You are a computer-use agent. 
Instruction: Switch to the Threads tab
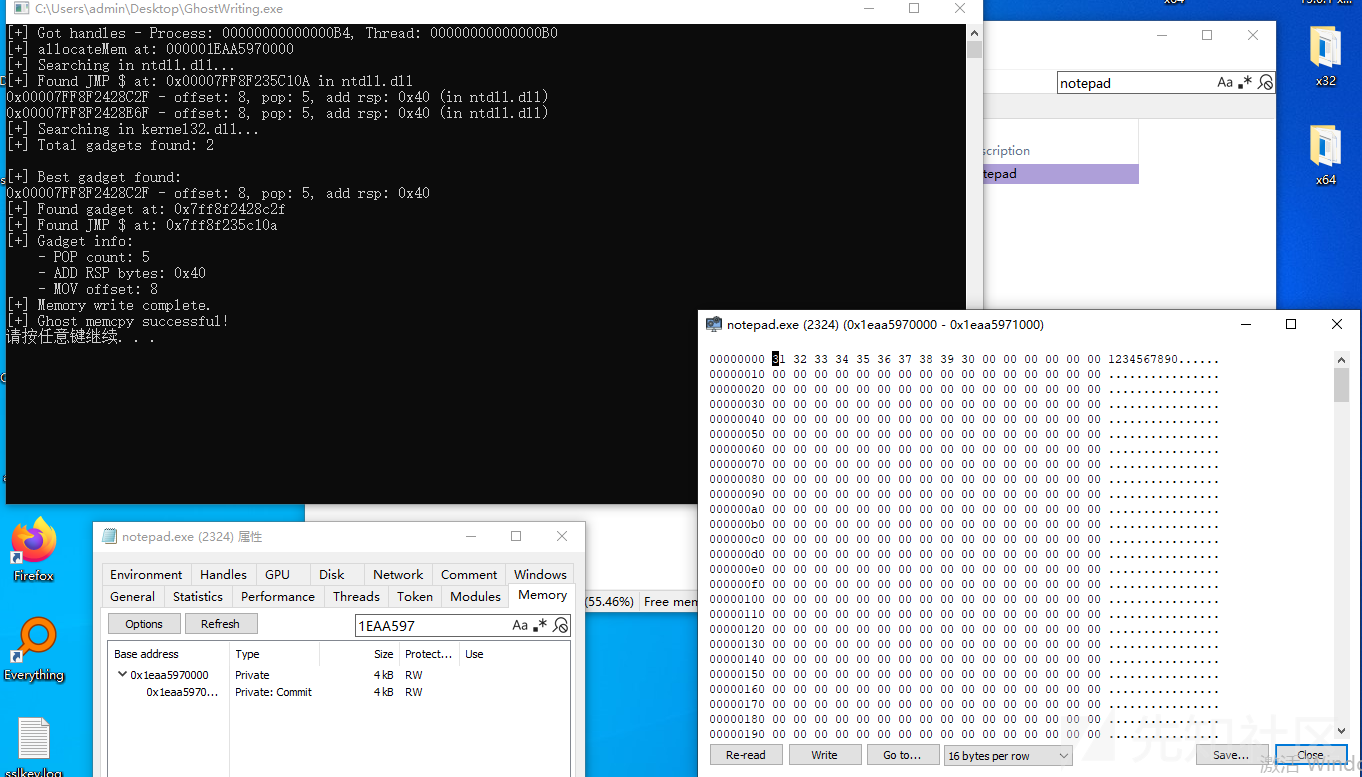(x=356, y=596)
